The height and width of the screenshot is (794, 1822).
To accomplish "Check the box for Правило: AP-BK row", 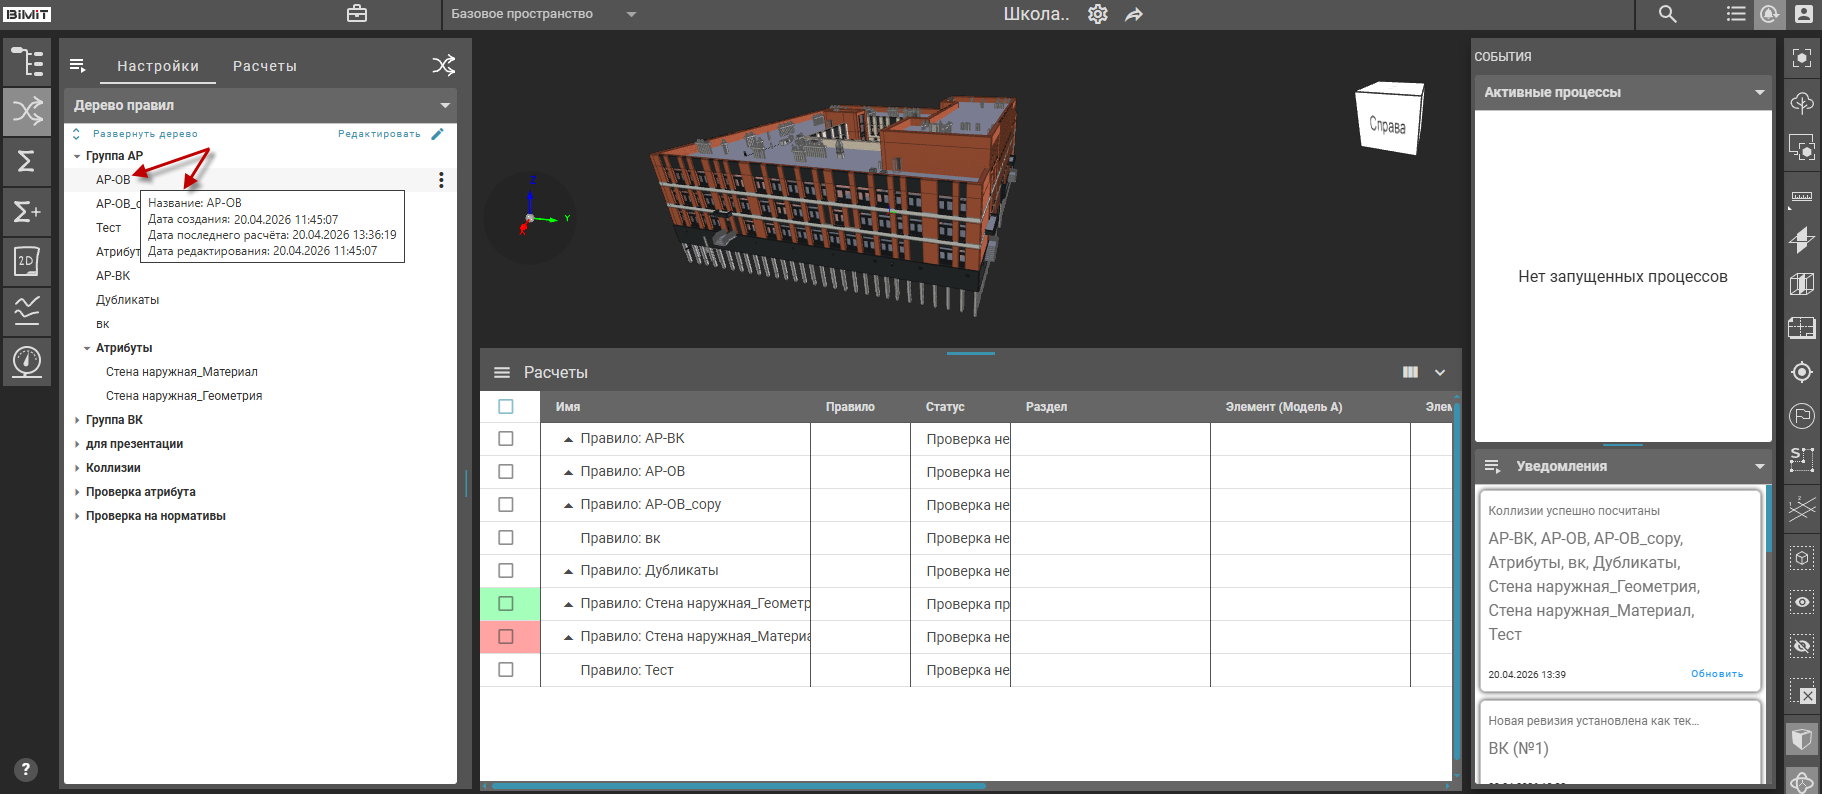I will click(506, 439).
